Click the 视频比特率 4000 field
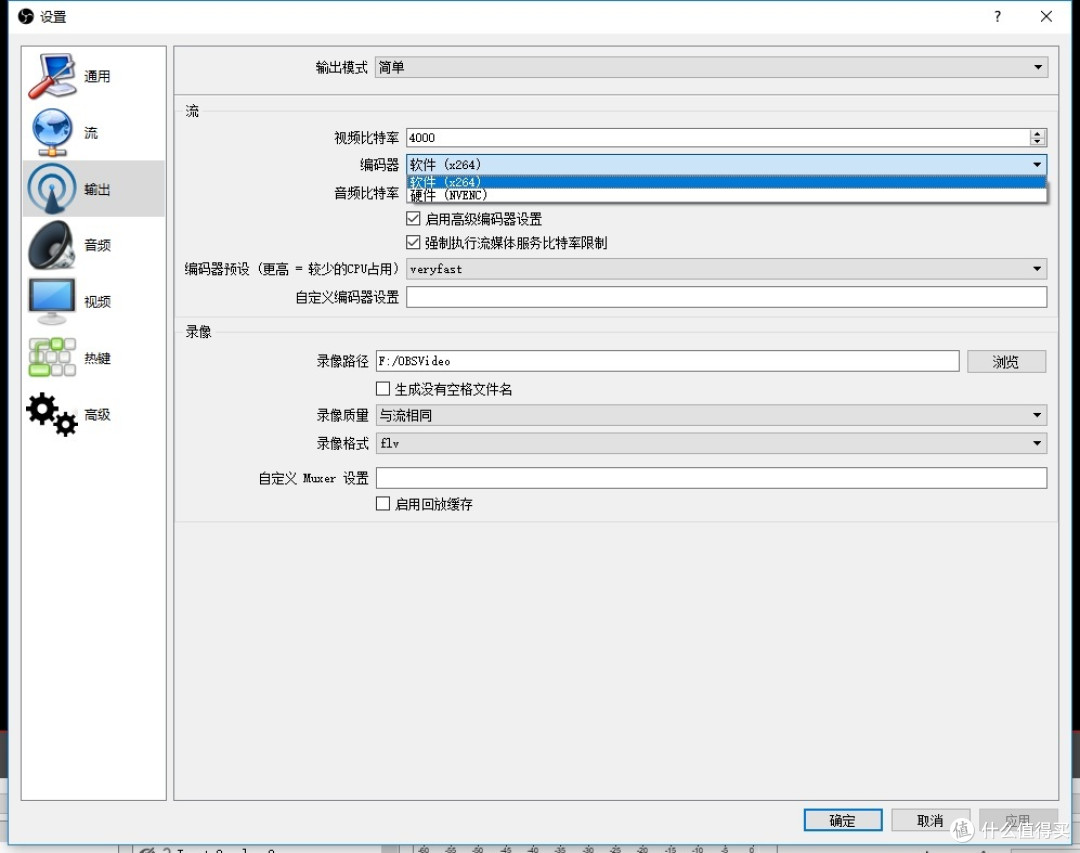This screenshot has width=1080, height=853. click(x=718, y=138)
